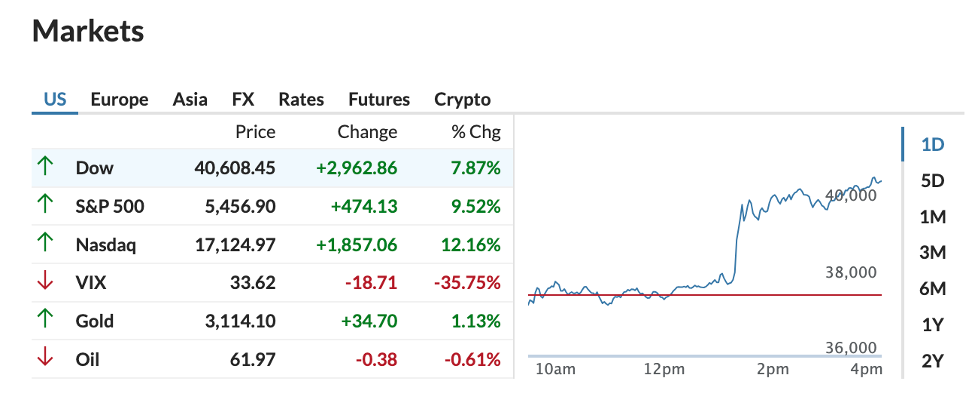Open the Dow index link

(95, 168)
